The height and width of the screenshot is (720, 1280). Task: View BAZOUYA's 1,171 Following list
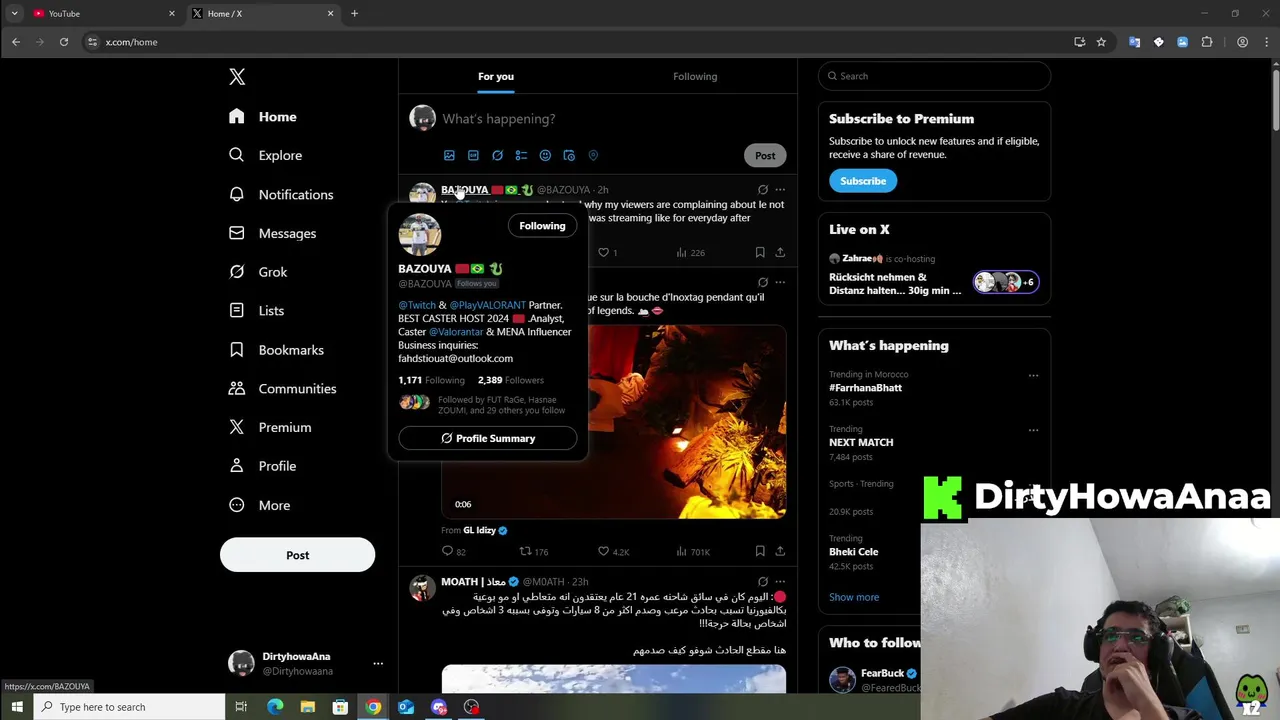(x=431, y=380)
